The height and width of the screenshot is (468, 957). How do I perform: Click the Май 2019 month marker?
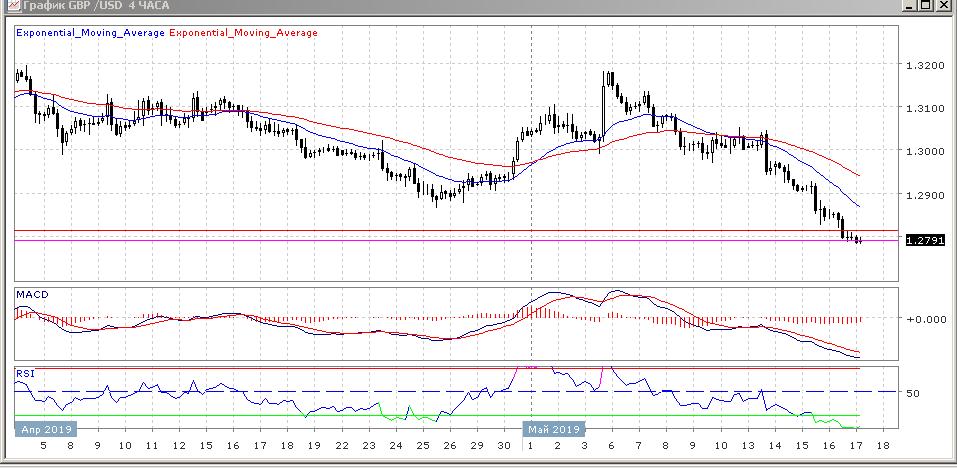[x=554, y=429]
